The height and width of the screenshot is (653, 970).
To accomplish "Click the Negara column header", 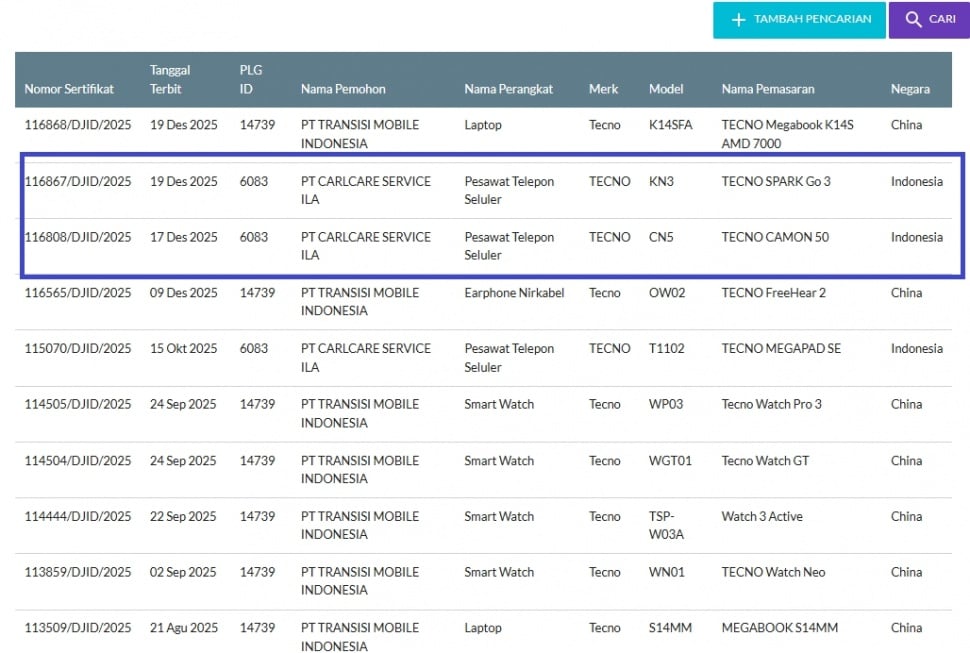I will (910, 89).
